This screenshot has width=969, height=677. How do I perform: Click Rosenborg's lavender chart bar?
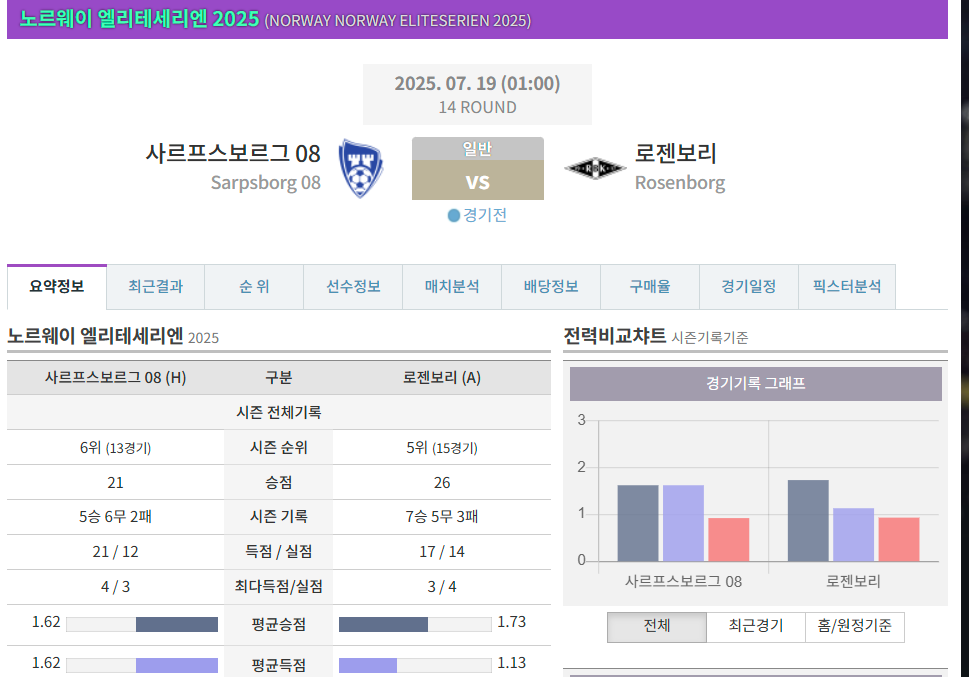tap(853, 535)
